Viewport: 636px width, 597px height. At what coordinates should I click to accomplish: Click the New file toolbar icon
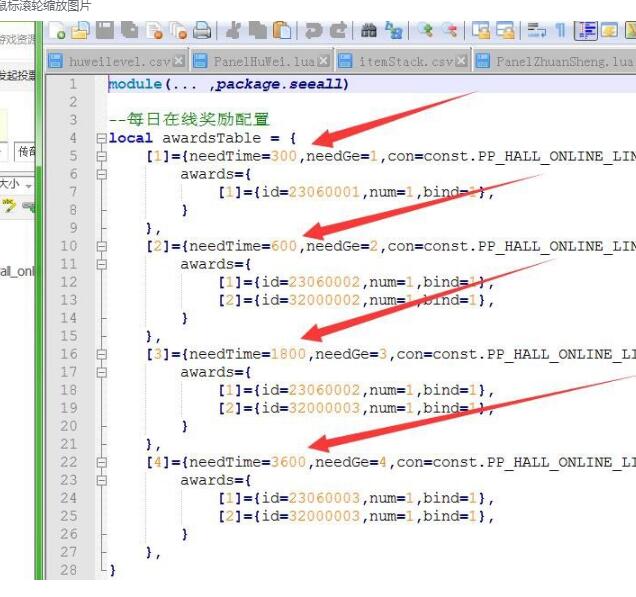coord(57,31)
